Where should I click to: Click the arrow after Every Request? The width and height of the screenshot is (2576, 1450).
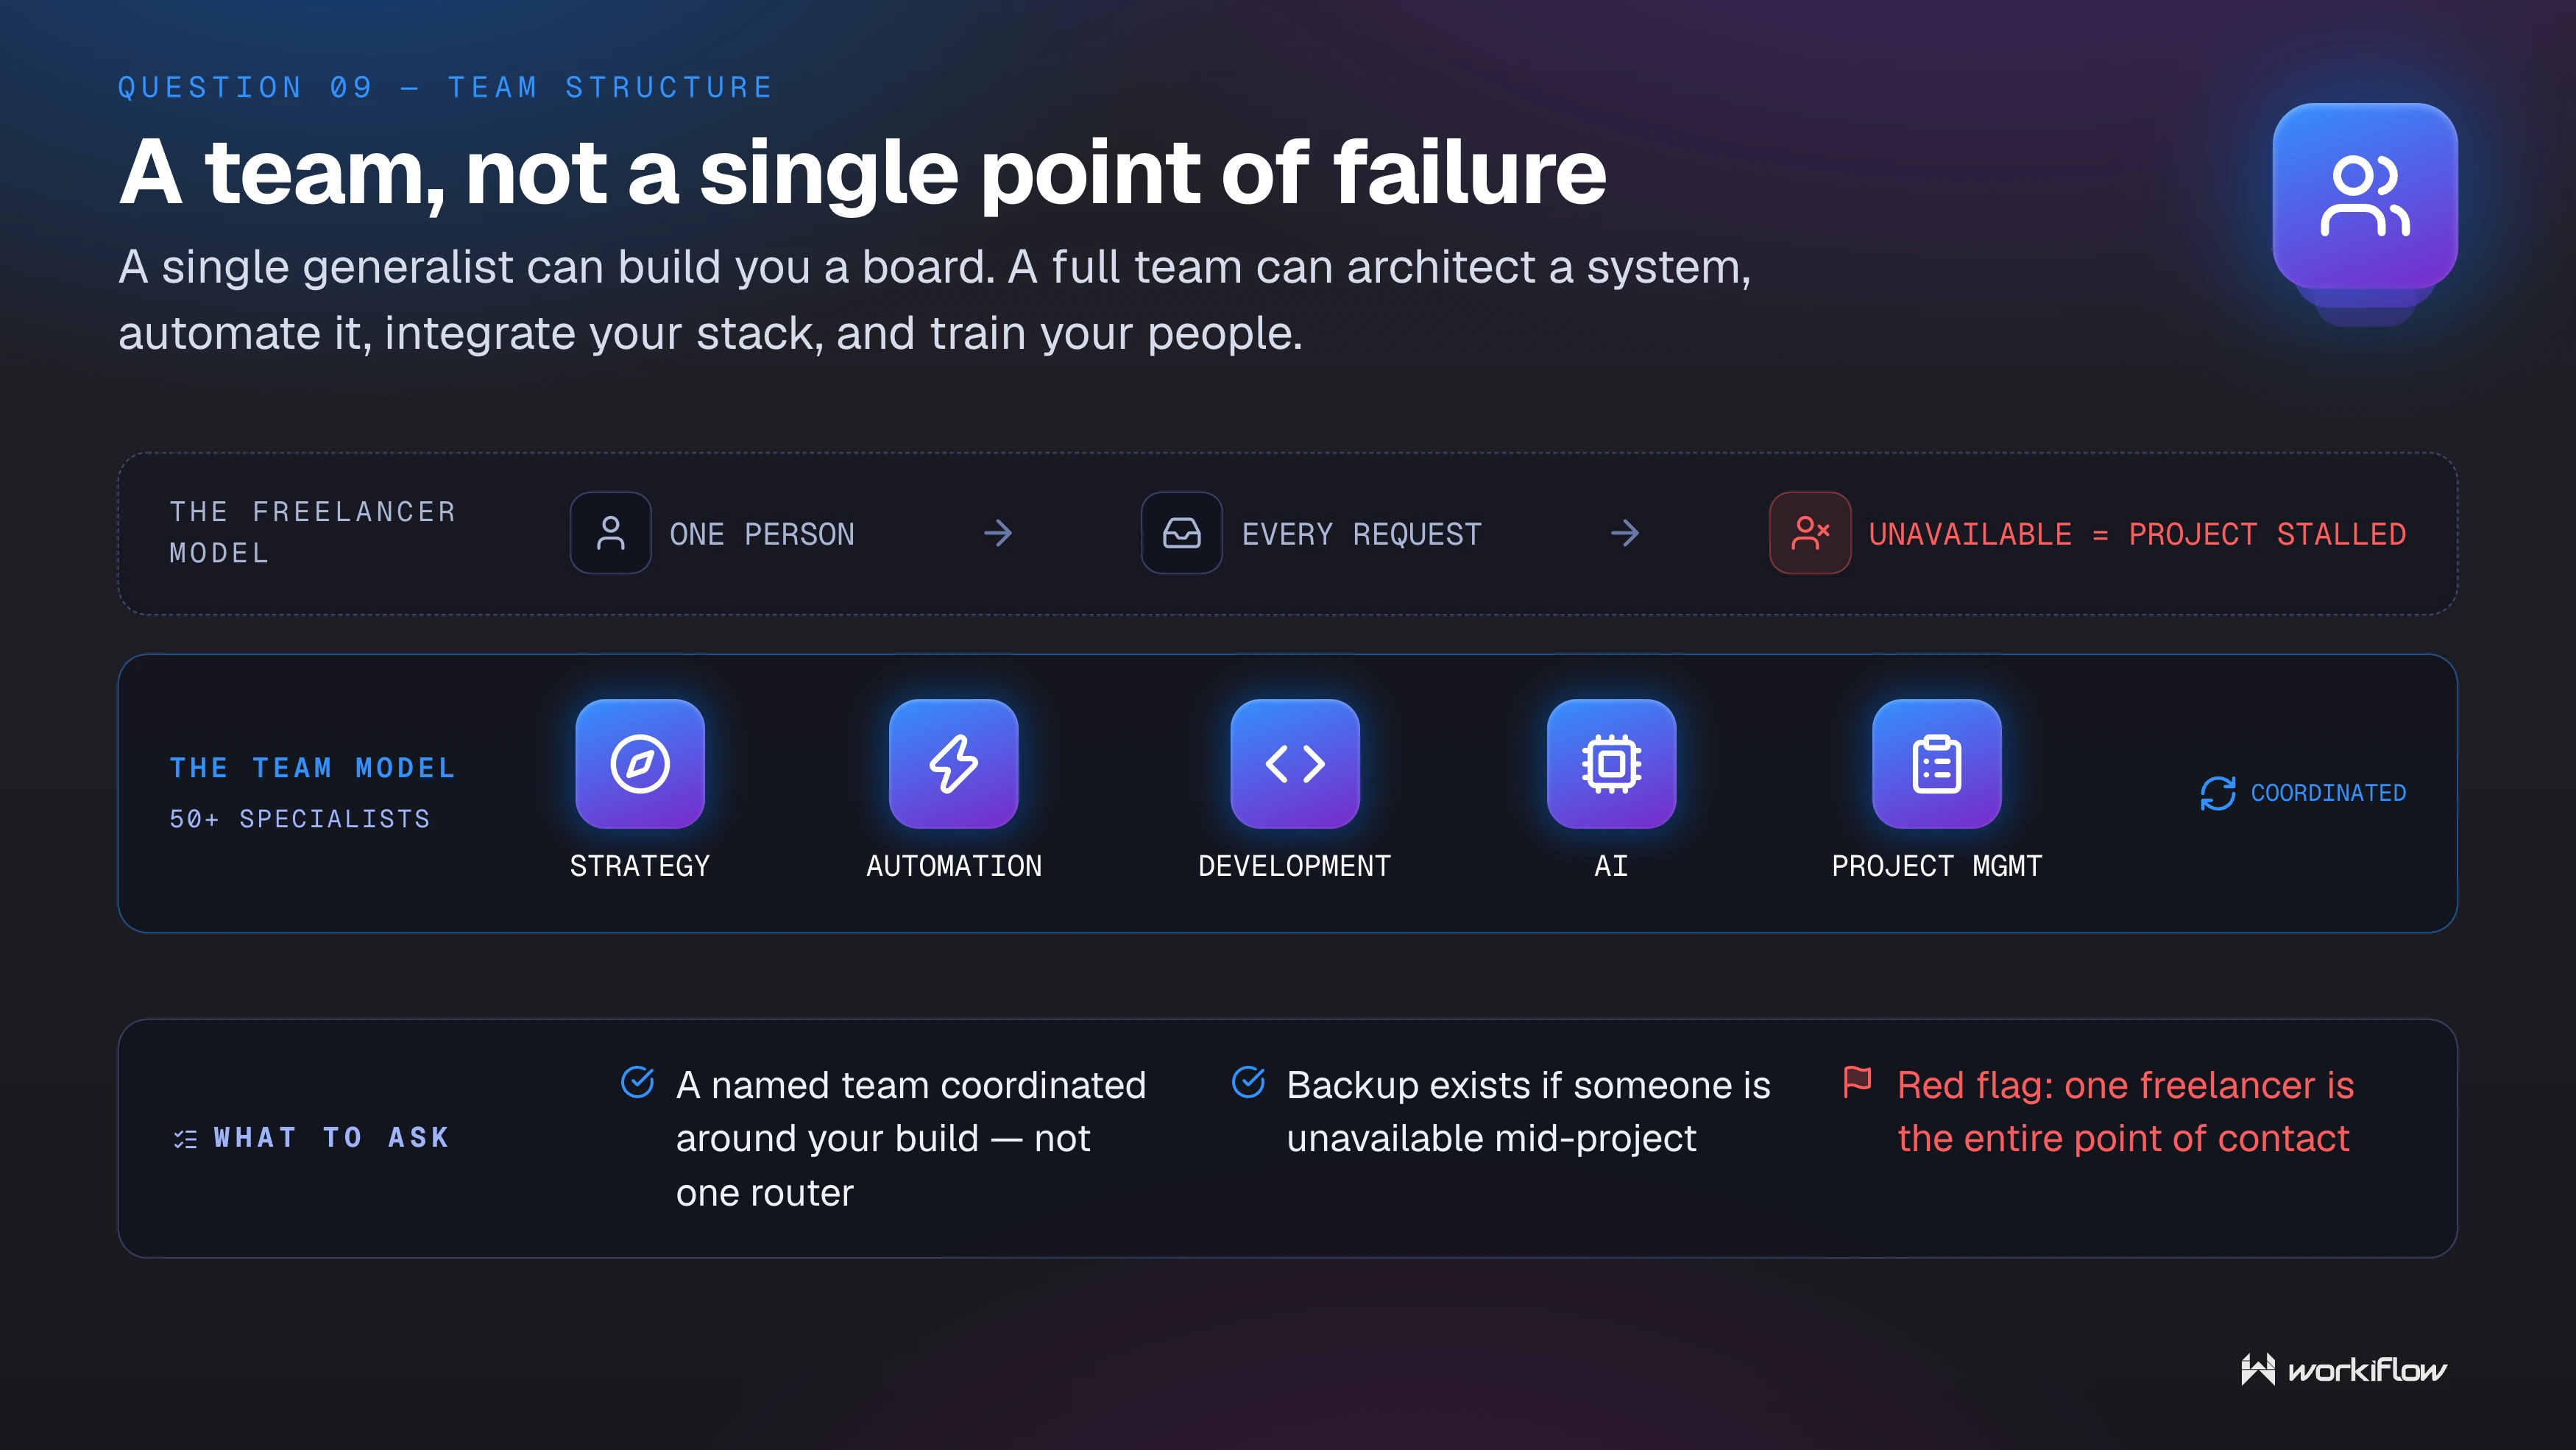pyautogui.click(x=1626, y=533)
